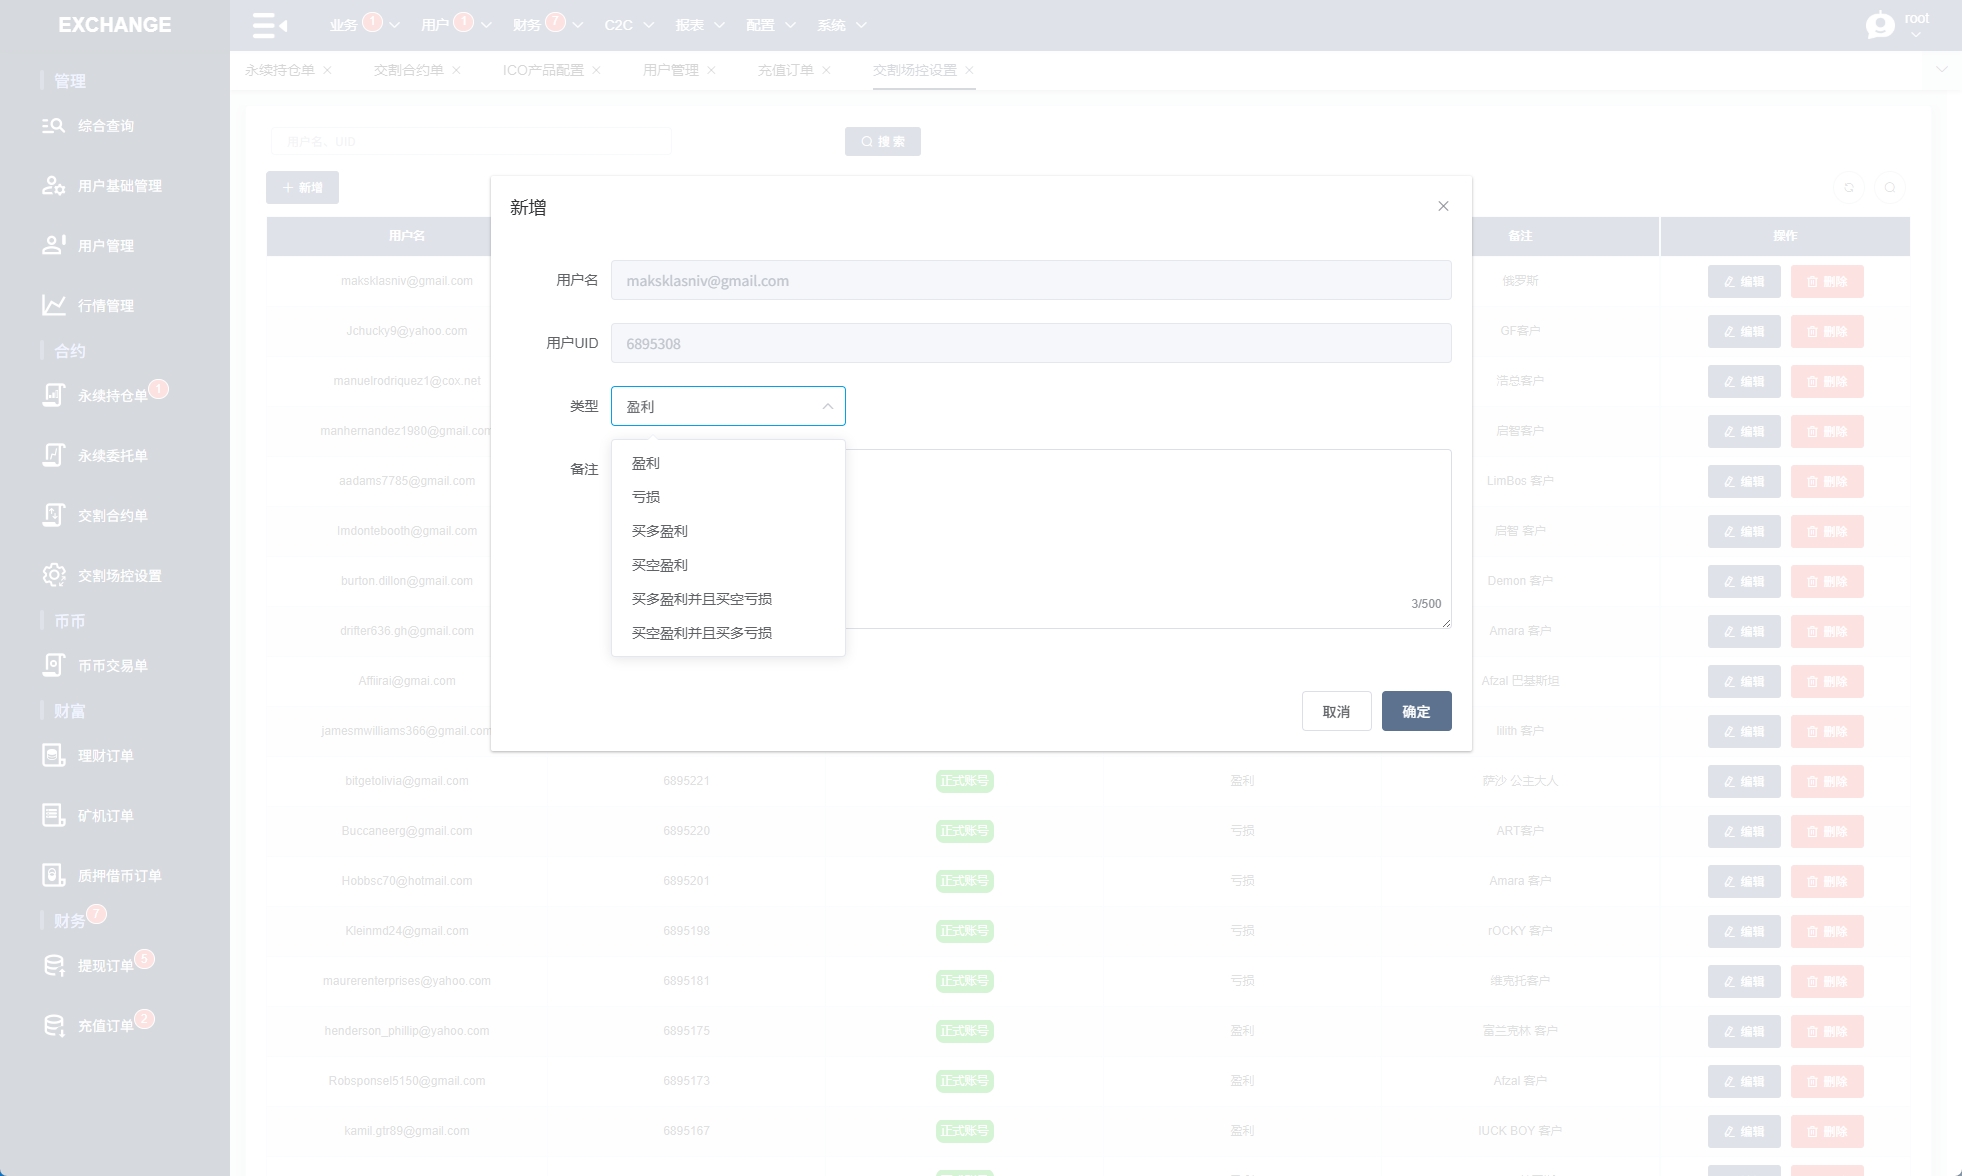Open 交割场控设置 gear icon

click(x=53, y=575)
